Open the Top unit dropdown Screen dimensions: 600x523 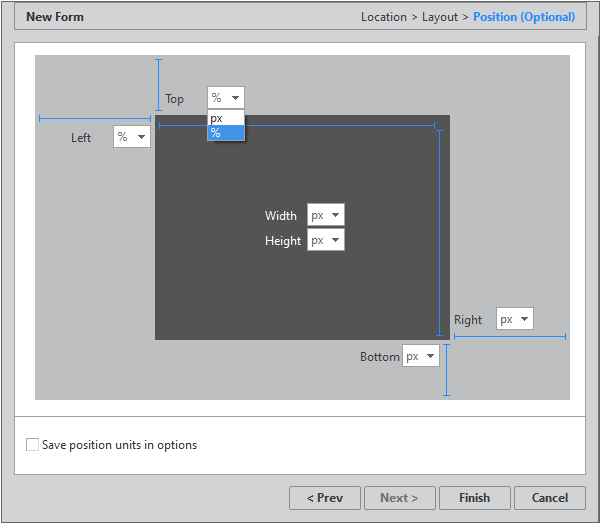click(x=225, y=98)
